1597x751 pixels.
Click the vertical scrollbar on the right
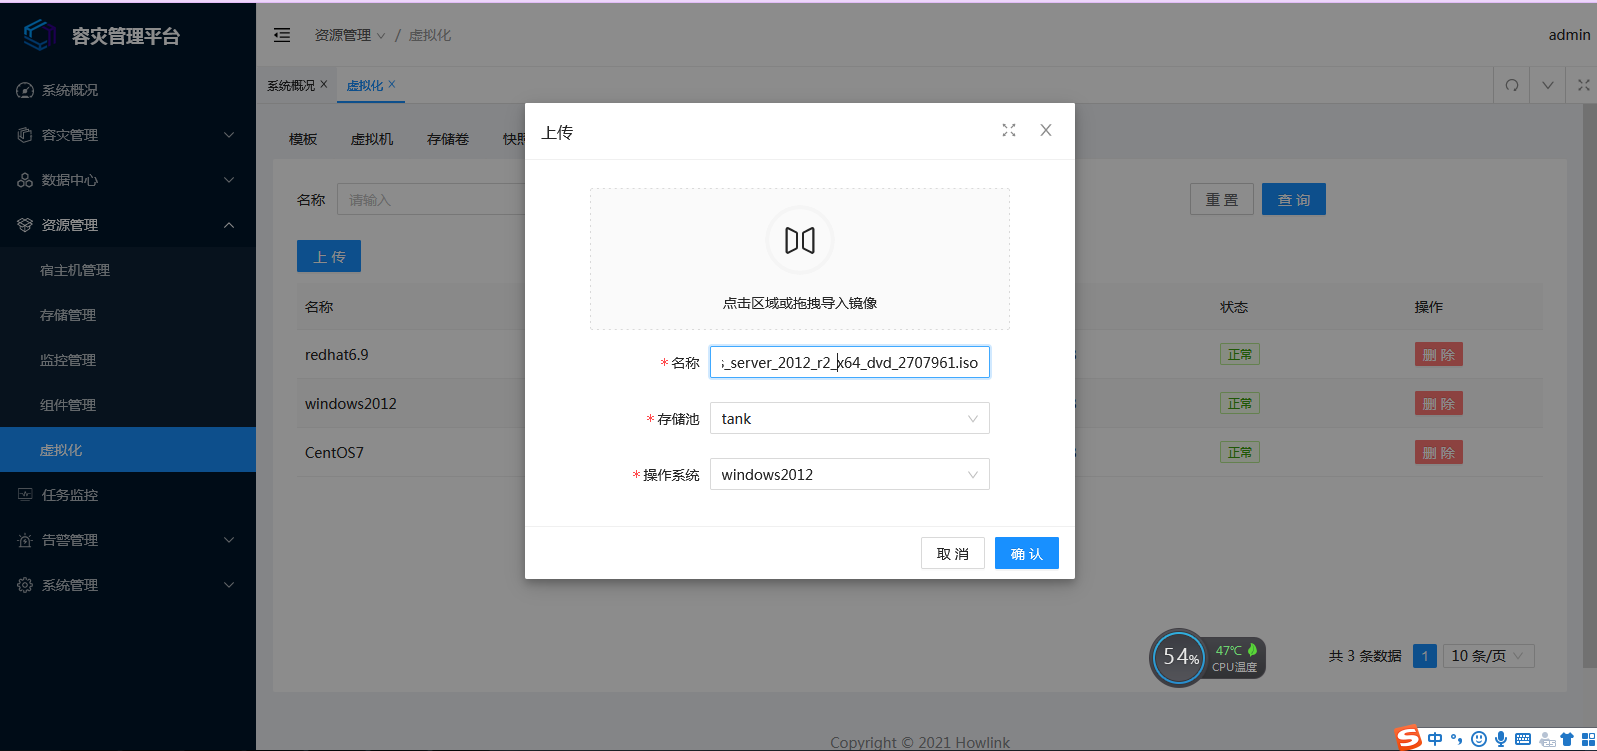point(1590,385)
